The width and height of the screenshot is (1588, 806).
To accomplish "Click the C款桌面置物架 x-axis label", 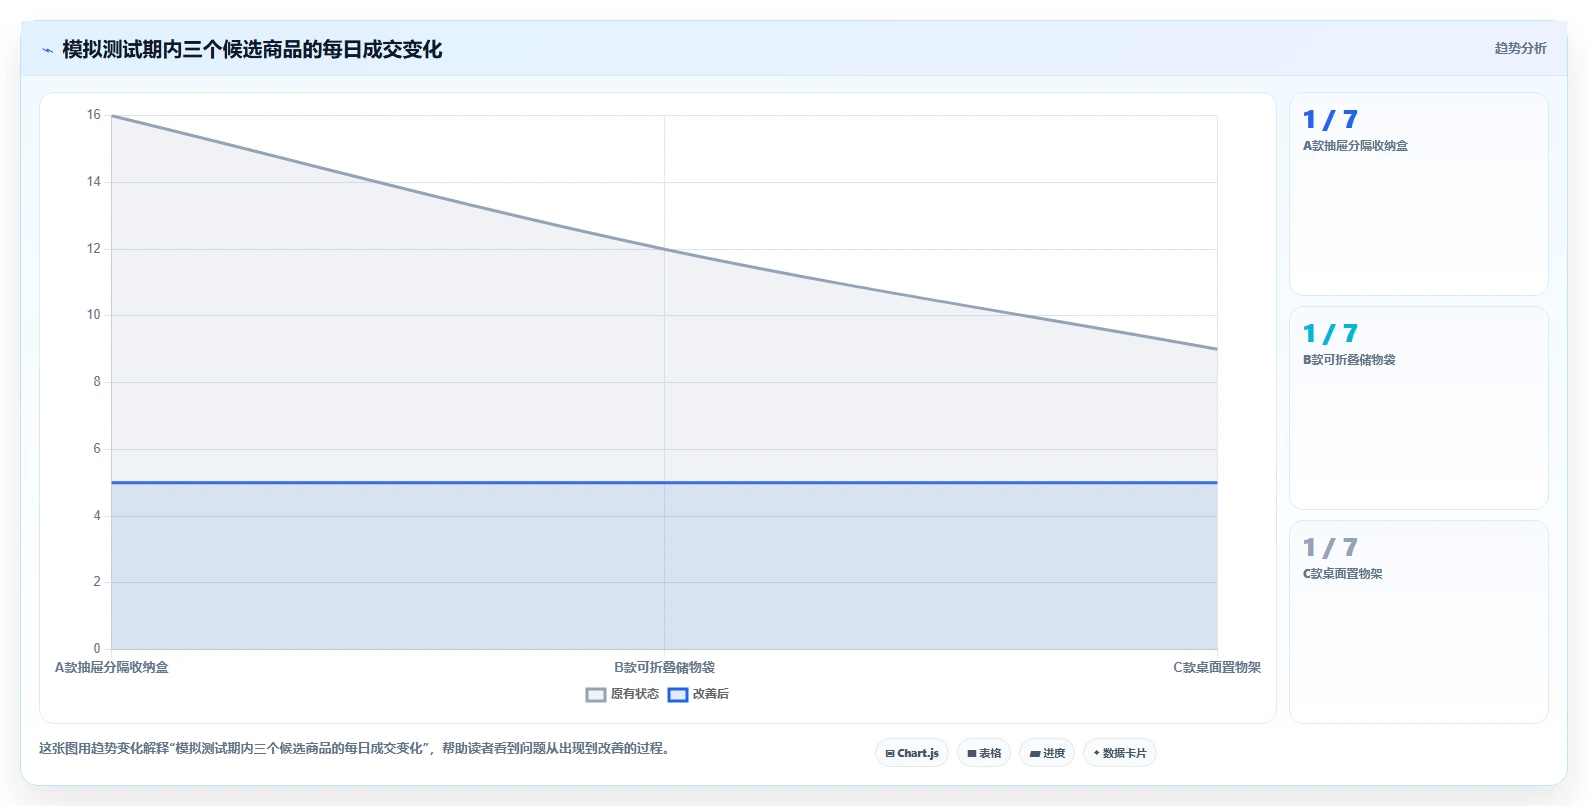I will coord(1217,667).
